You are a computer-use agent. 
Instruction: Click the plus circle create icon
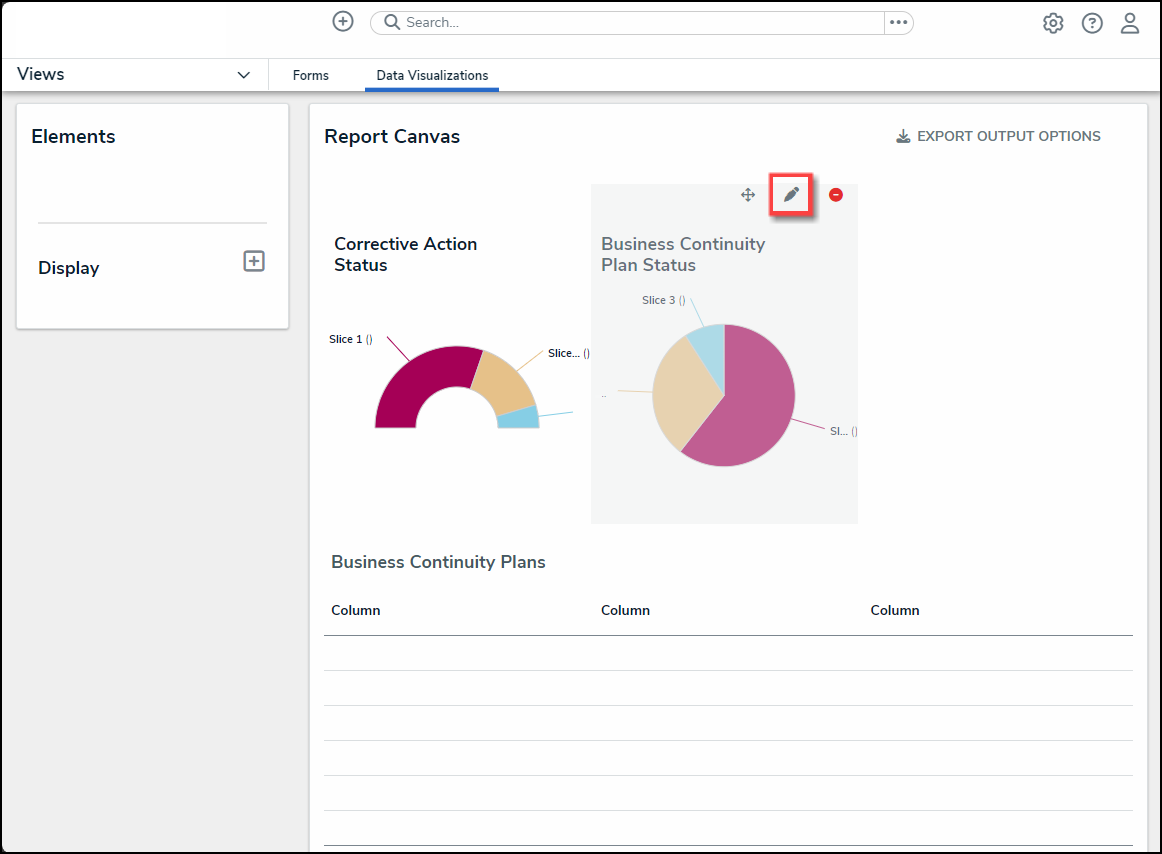tap(343, 22)
